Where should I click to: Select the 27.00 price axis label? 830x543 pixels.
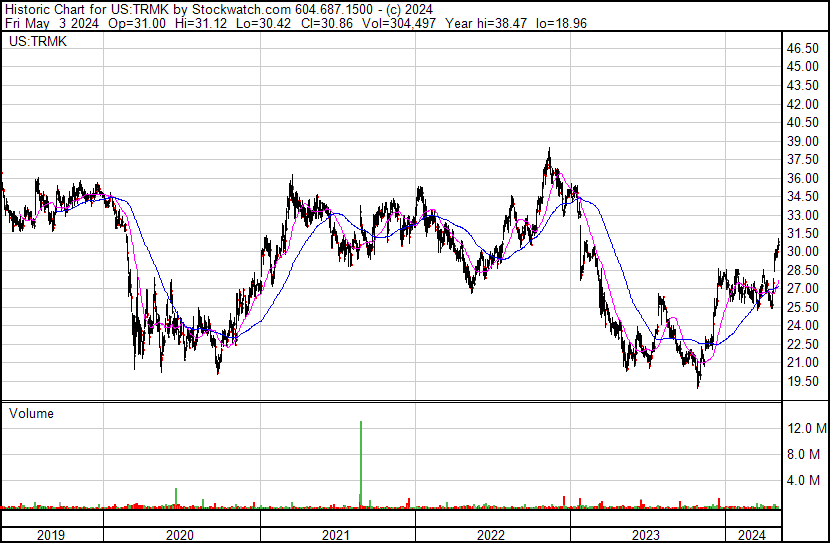[803, 288]
